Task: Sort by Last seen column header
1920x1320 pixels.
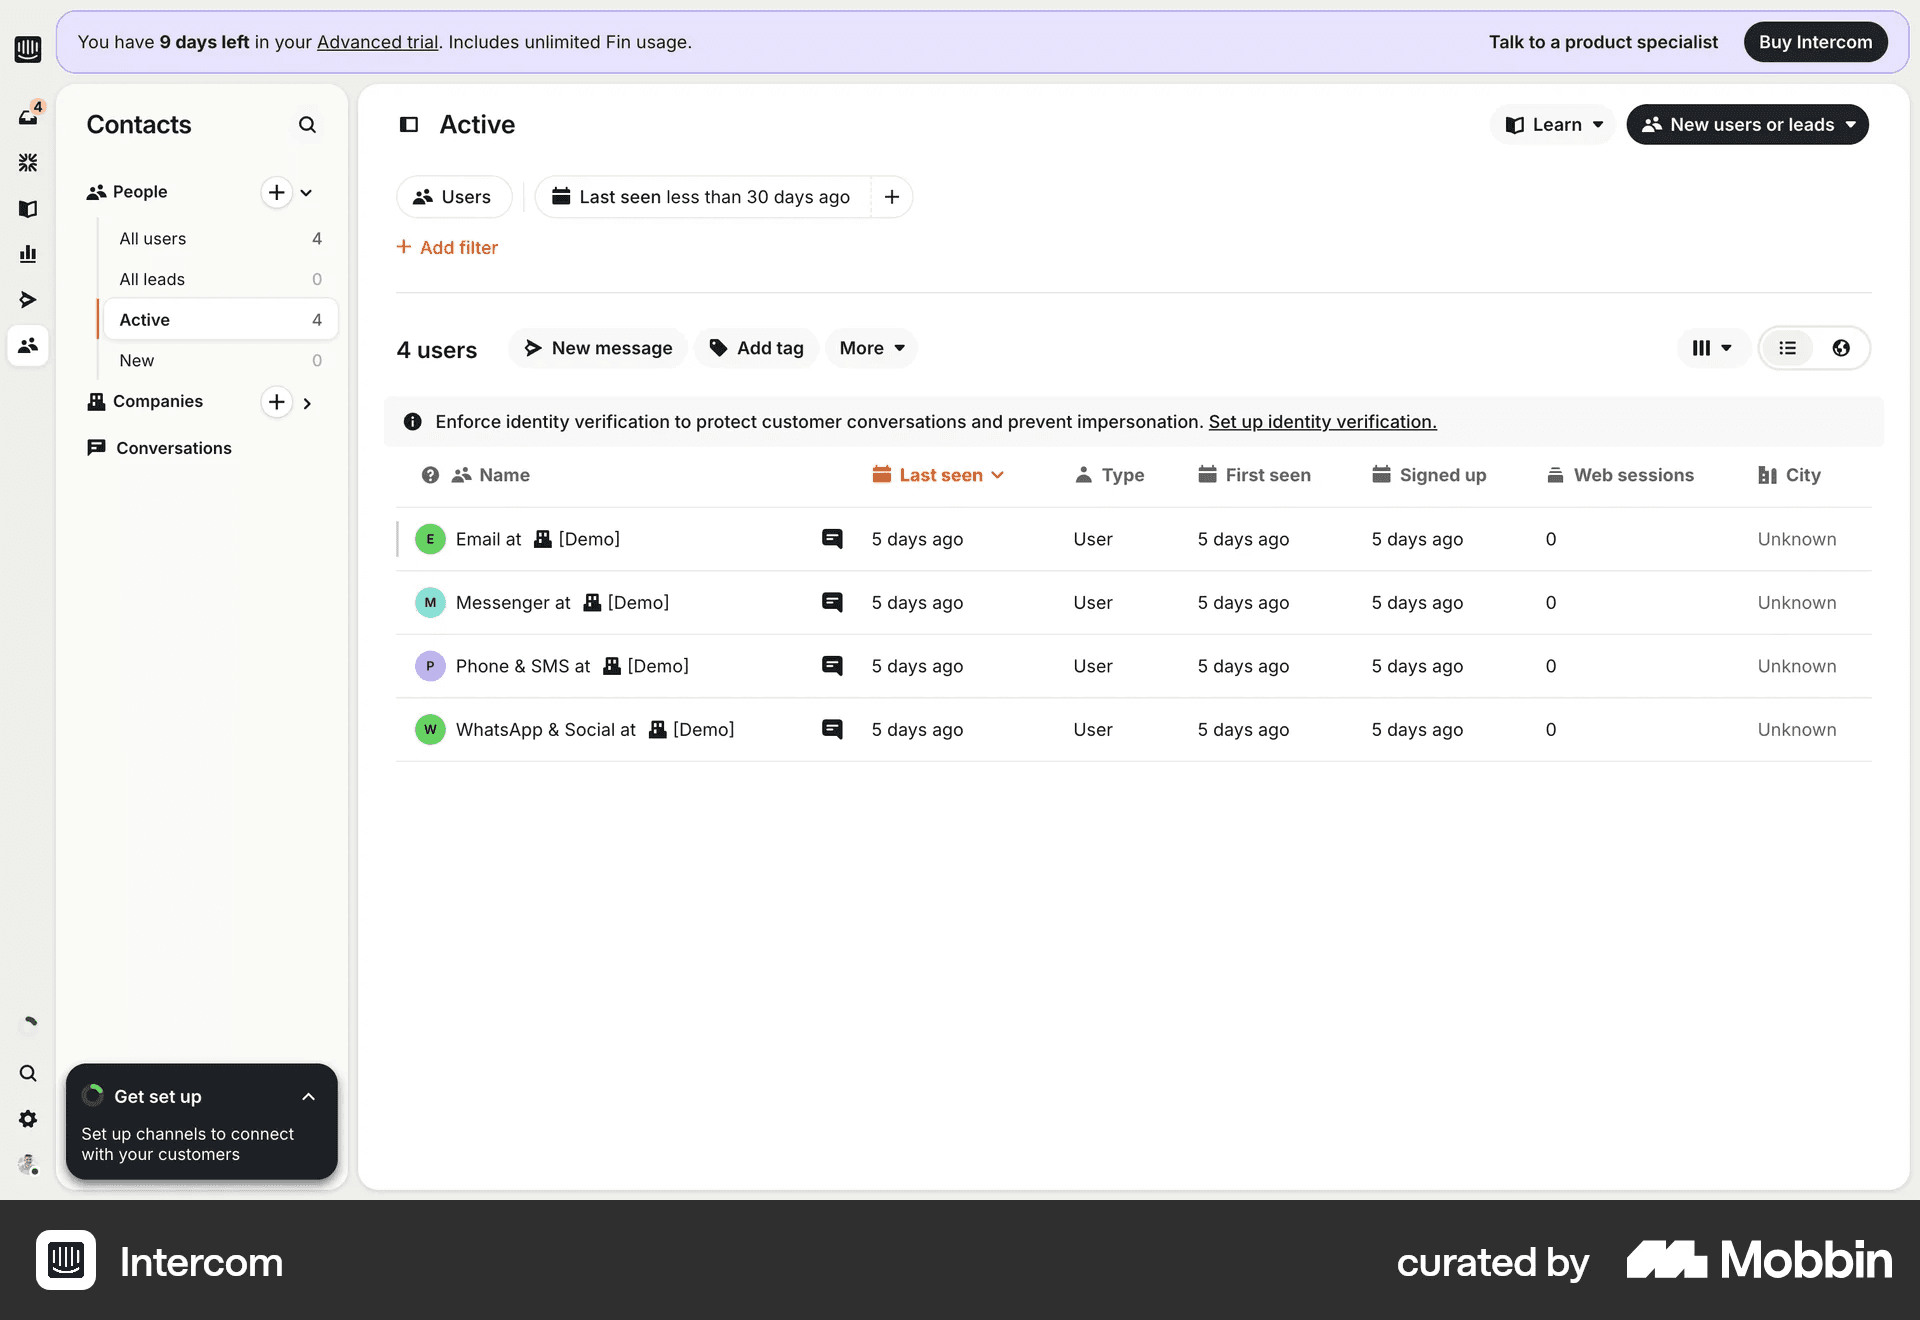Action: pos(940,476)
